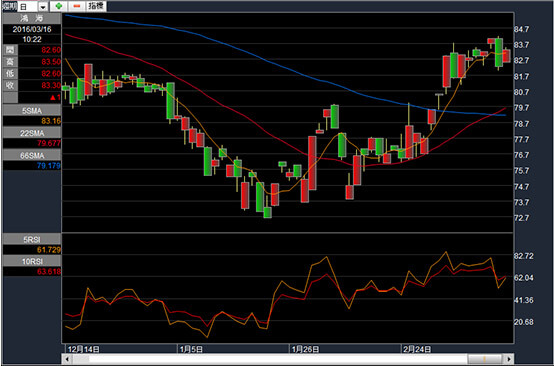Screen dimensions: 554x366
Task: Click the 5SMA value 83.16
Action: pyautogui.click(x=51, y=121)
